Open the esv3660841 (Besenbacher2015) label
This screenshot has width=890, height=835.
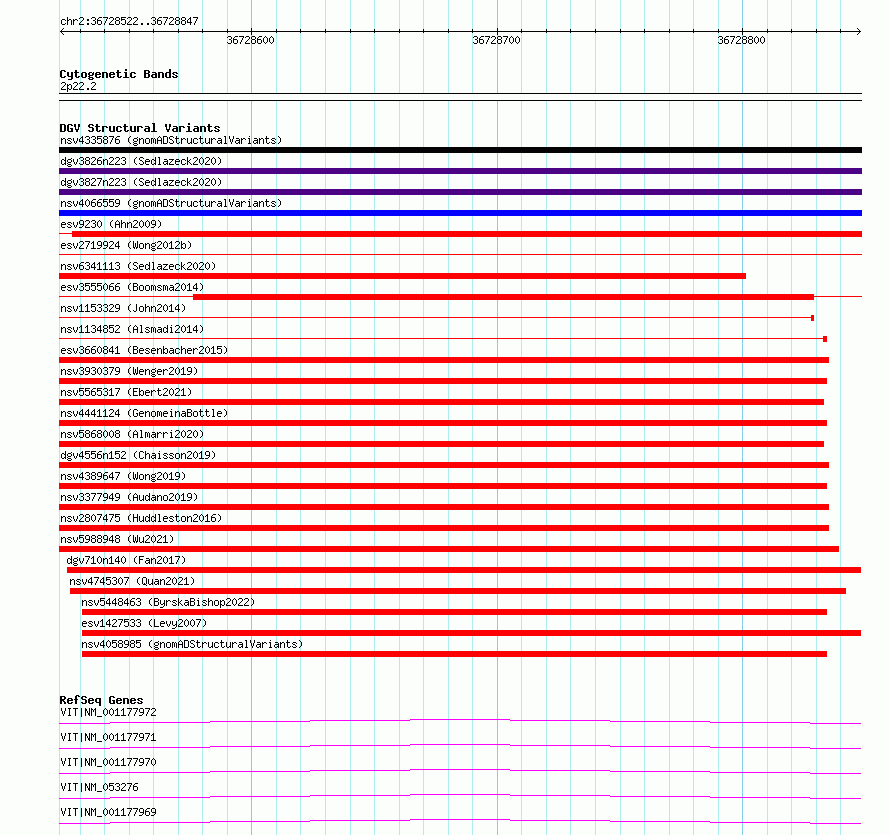(x=144, y=350)
